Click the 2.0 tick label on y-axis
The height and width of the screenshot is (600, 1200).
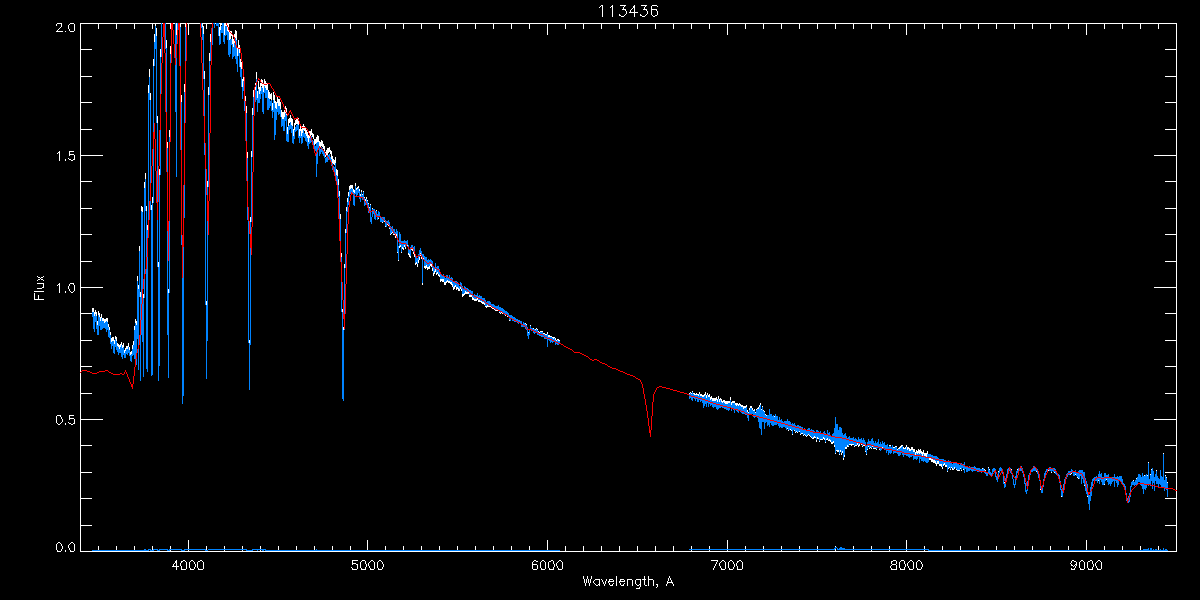[65, 25]
